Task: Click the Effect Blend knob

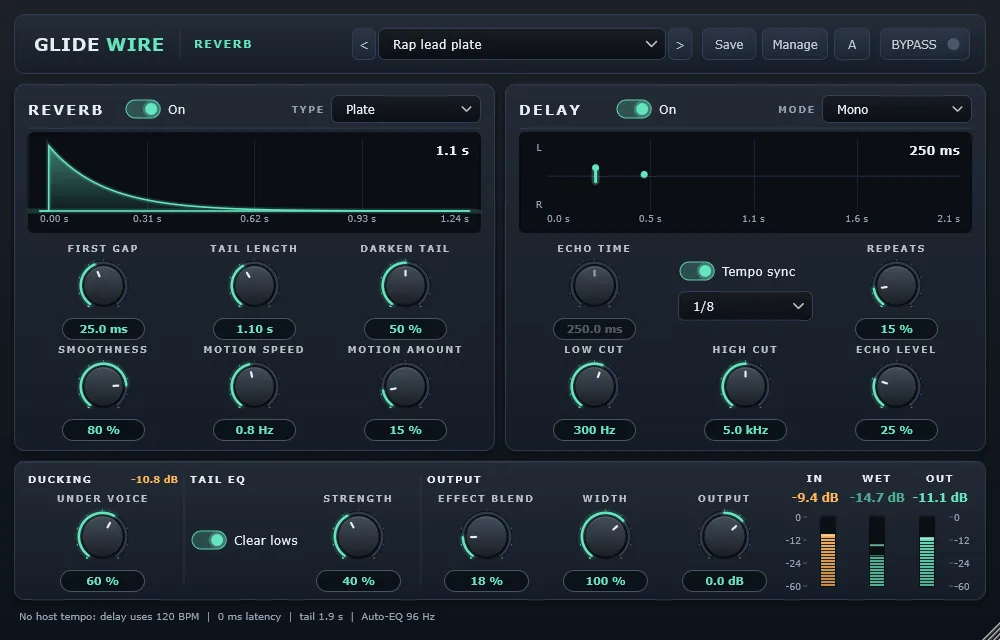Action: click(486, 535)
